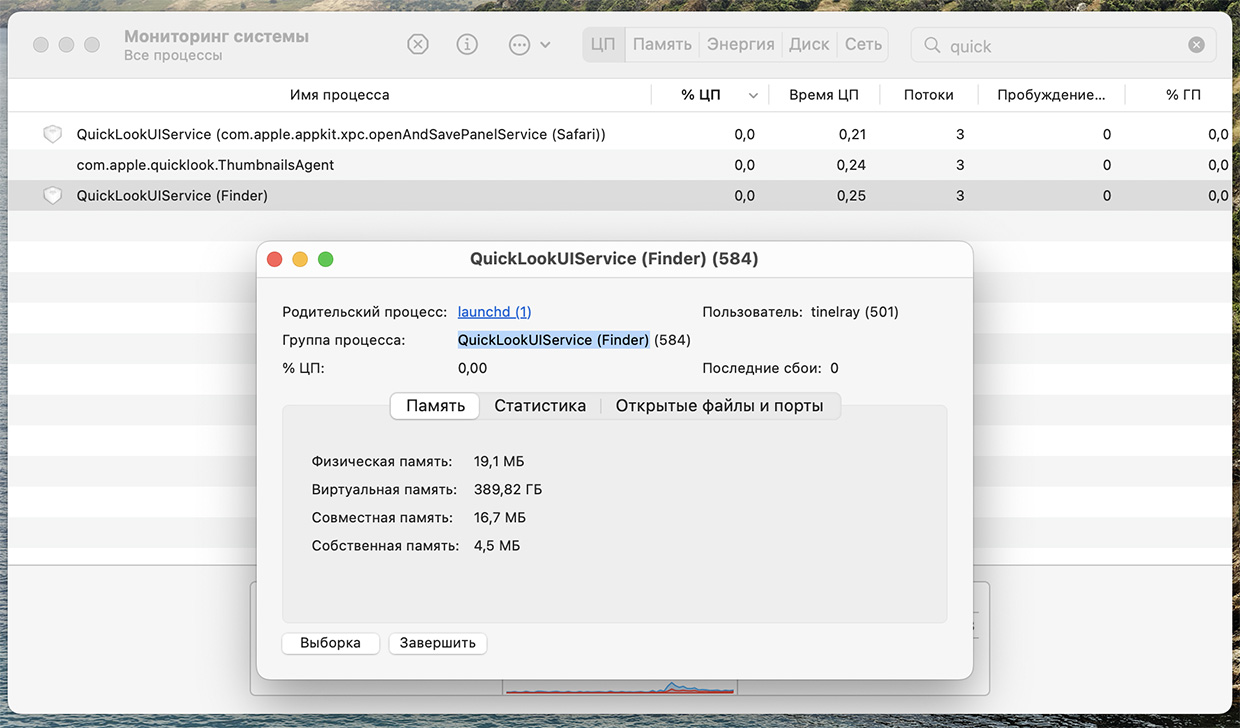Select QuickLookUIService (Finder) row in list
Screen dimensions: 1240x728
click(620, 196)
